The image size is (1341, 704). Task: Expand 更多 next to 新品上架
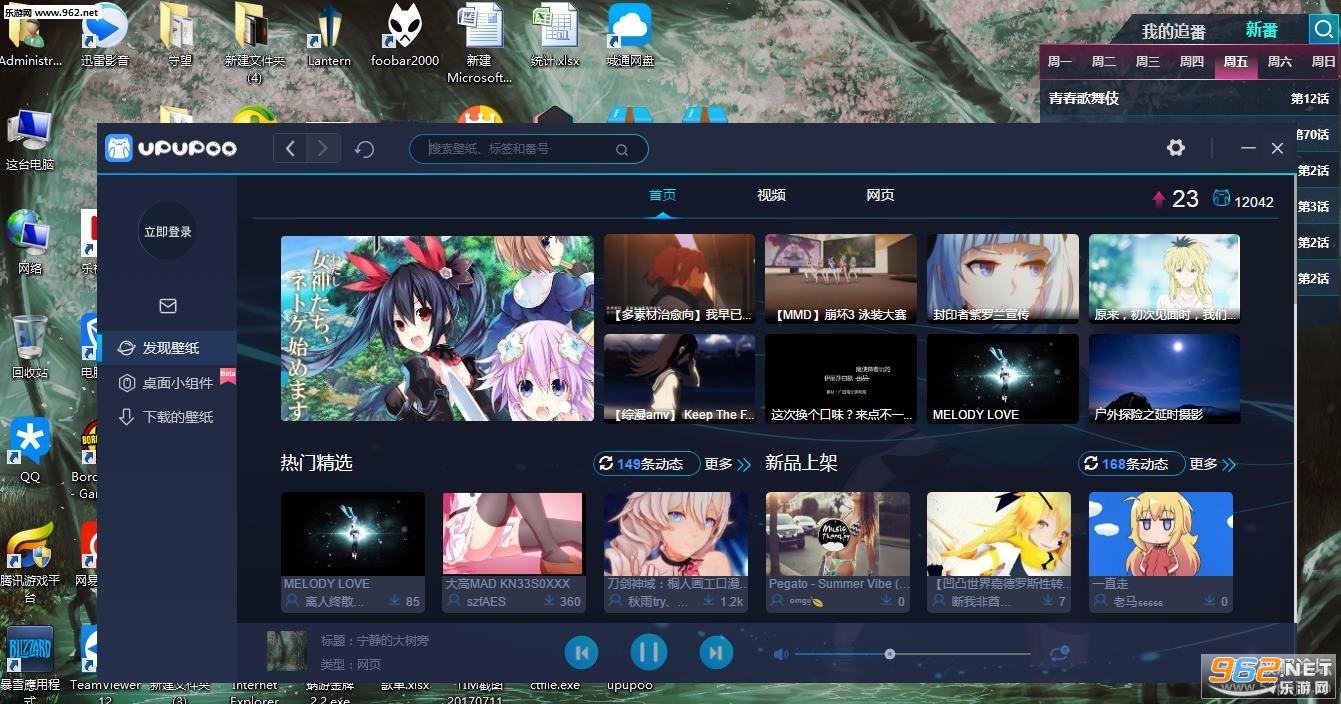pos(1213,464)
